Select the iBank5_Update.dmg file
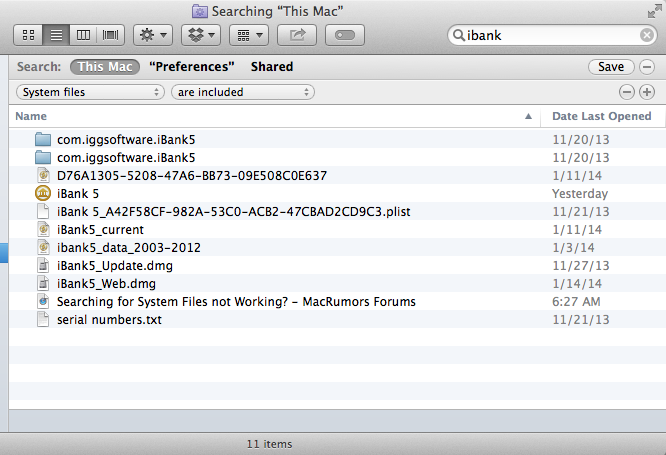The height and width of the screenshot is (455, 666). coord(338,266)
